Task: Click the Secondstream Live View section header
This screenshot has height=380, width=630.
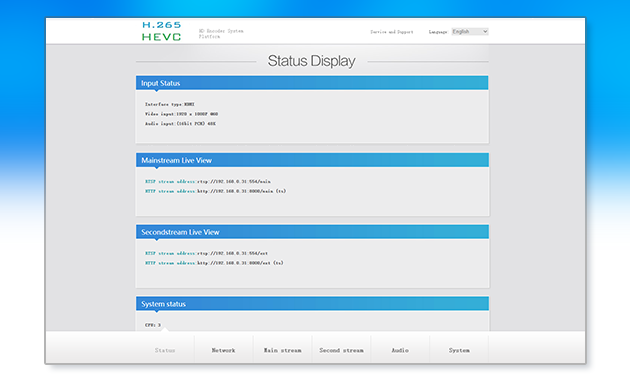Action: 312,232
